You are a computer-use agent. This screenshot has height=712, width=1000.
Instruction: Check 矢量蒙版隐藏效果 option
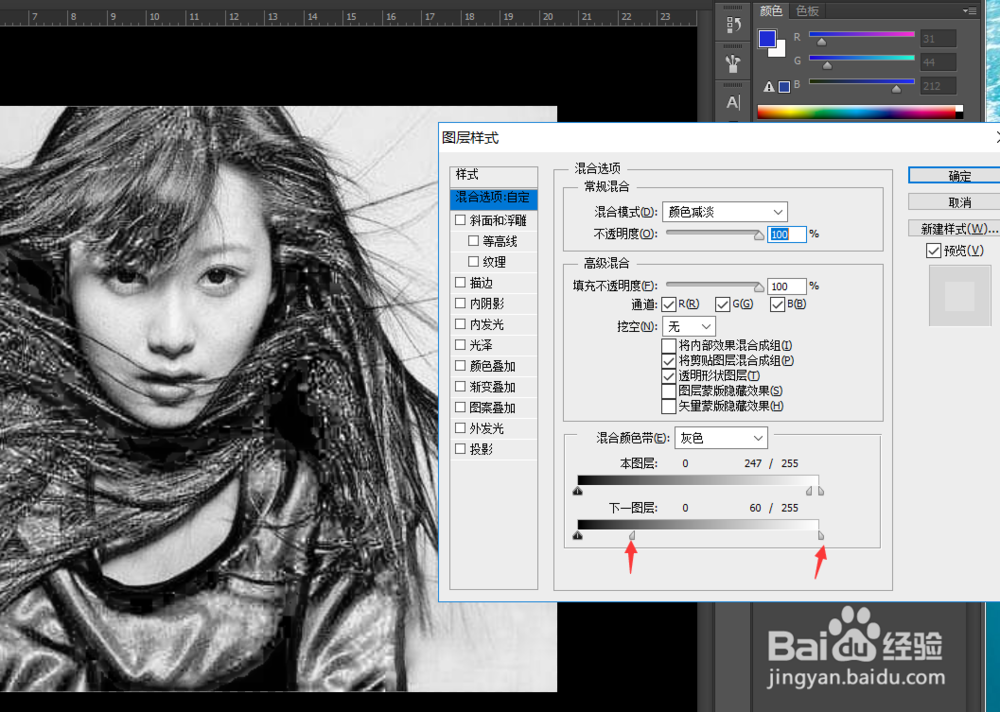pyautogui.click(x=669, y=406)
